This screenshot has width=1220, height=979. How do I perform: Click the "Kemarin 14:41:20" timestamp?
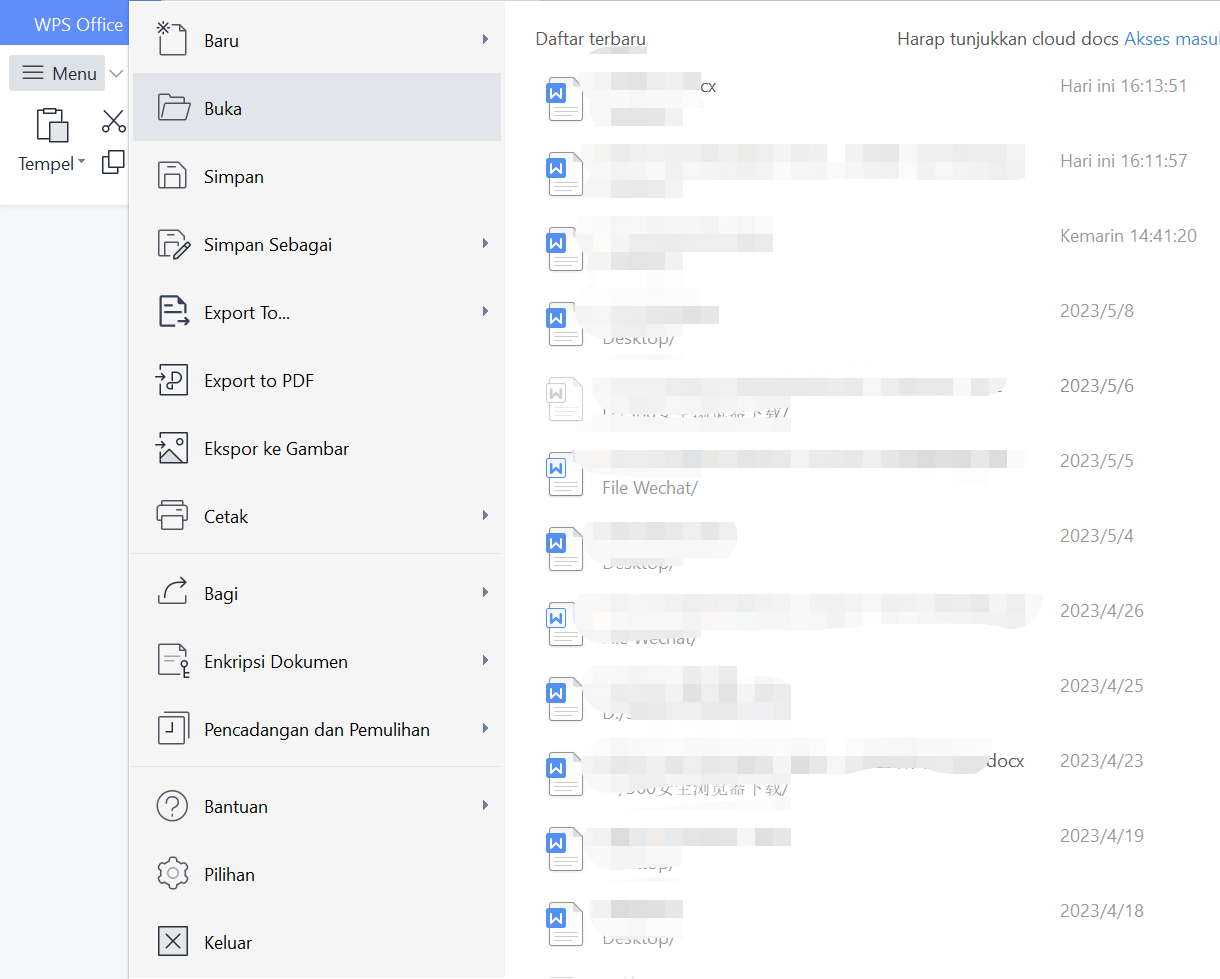[x=1128, y=236]
